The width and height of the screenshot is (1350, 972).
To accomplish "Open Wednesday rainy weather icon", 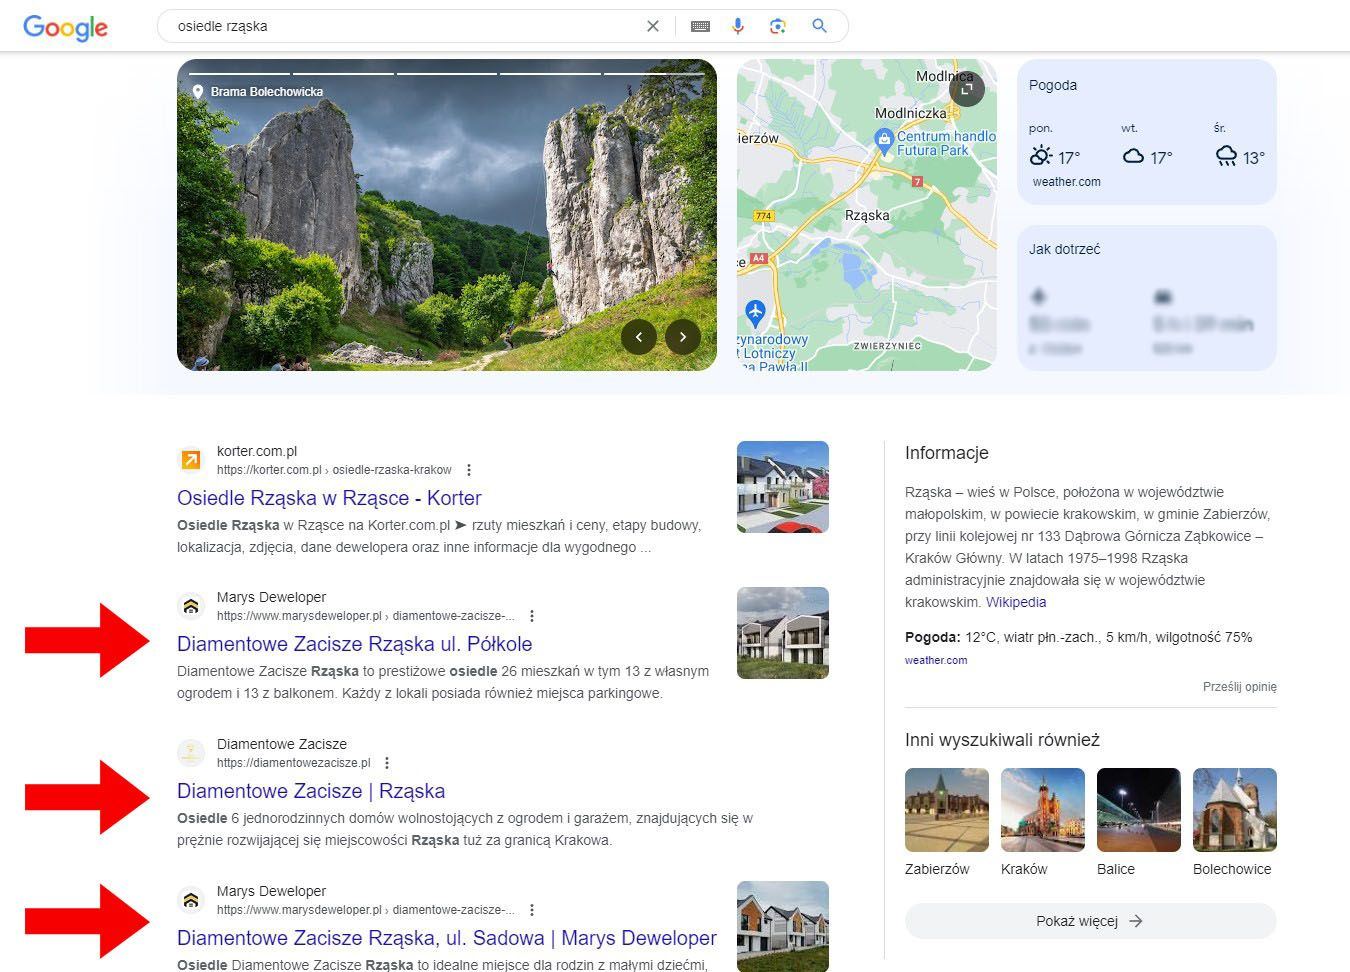I will (x=1226, y=156).
